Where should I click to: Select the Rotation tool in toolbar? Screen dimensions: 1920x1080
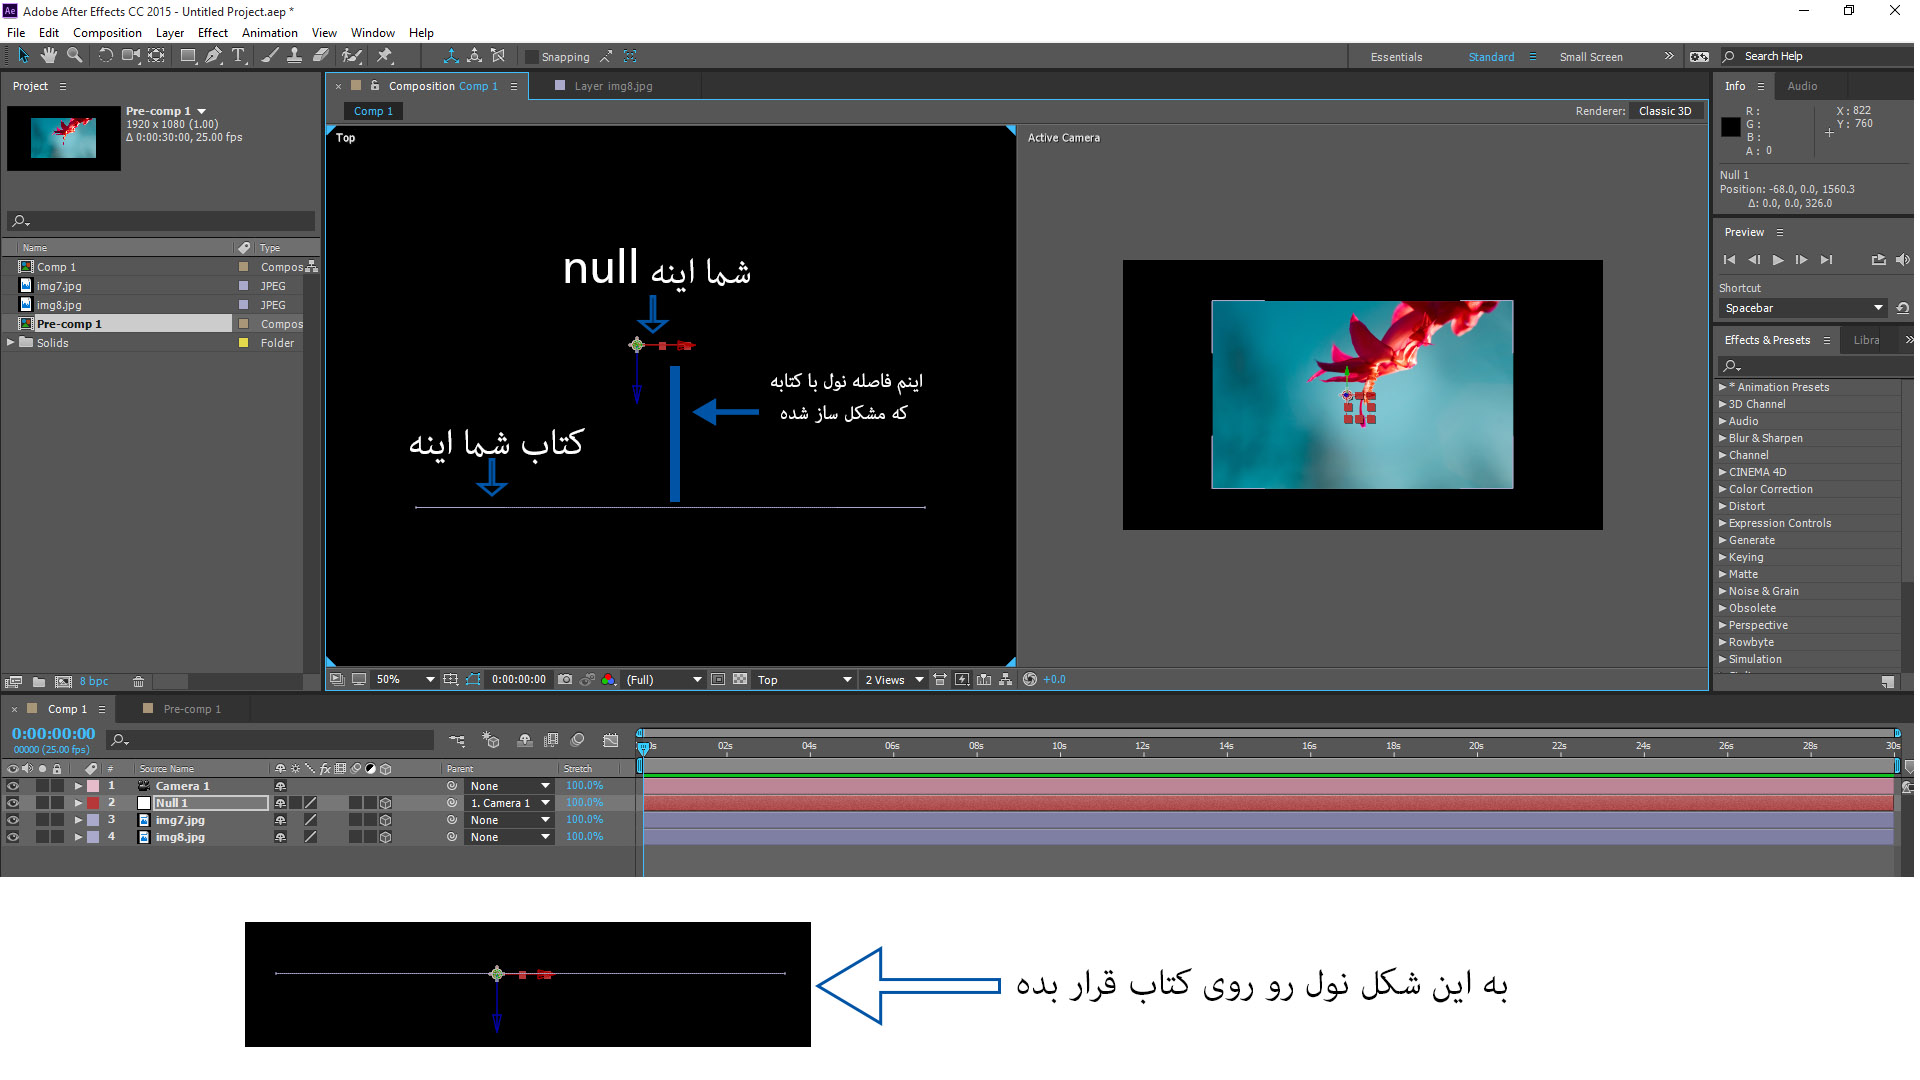(x=103, y=57)
